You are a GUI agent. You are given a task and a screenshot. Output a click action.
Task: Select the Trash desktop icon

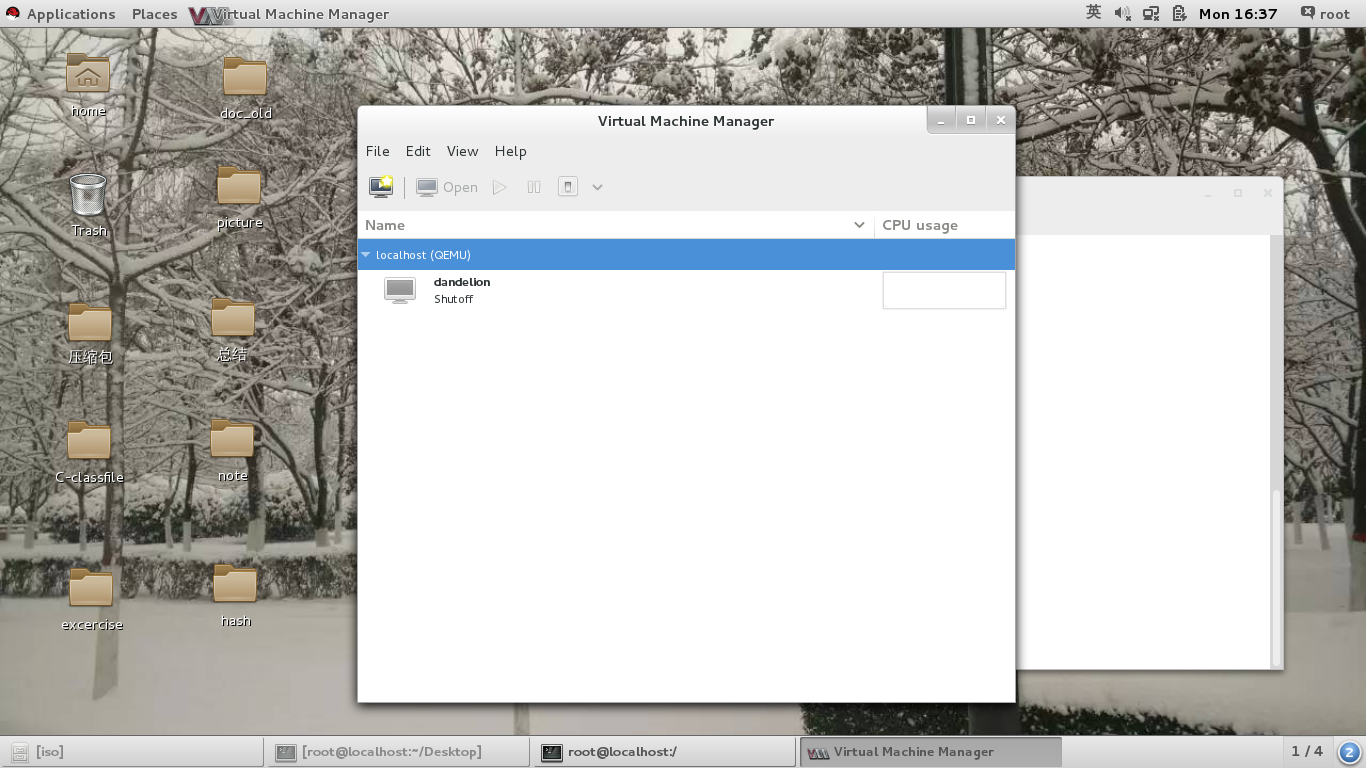88,204
